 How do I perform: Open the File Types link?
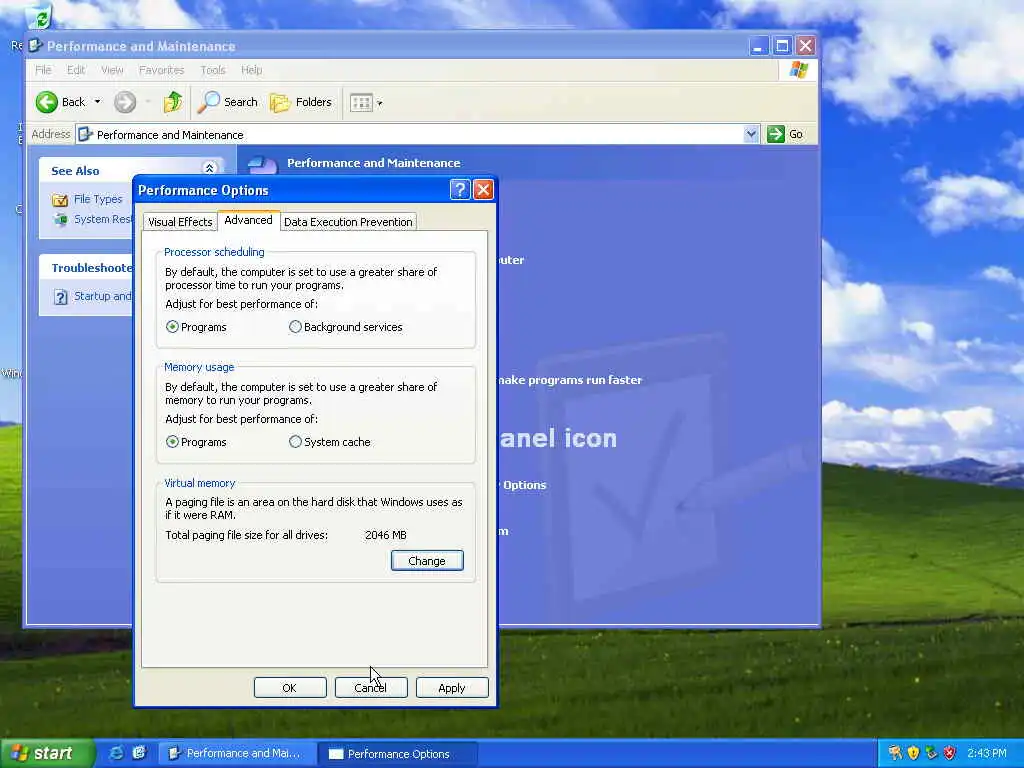(x=98, y=199)
